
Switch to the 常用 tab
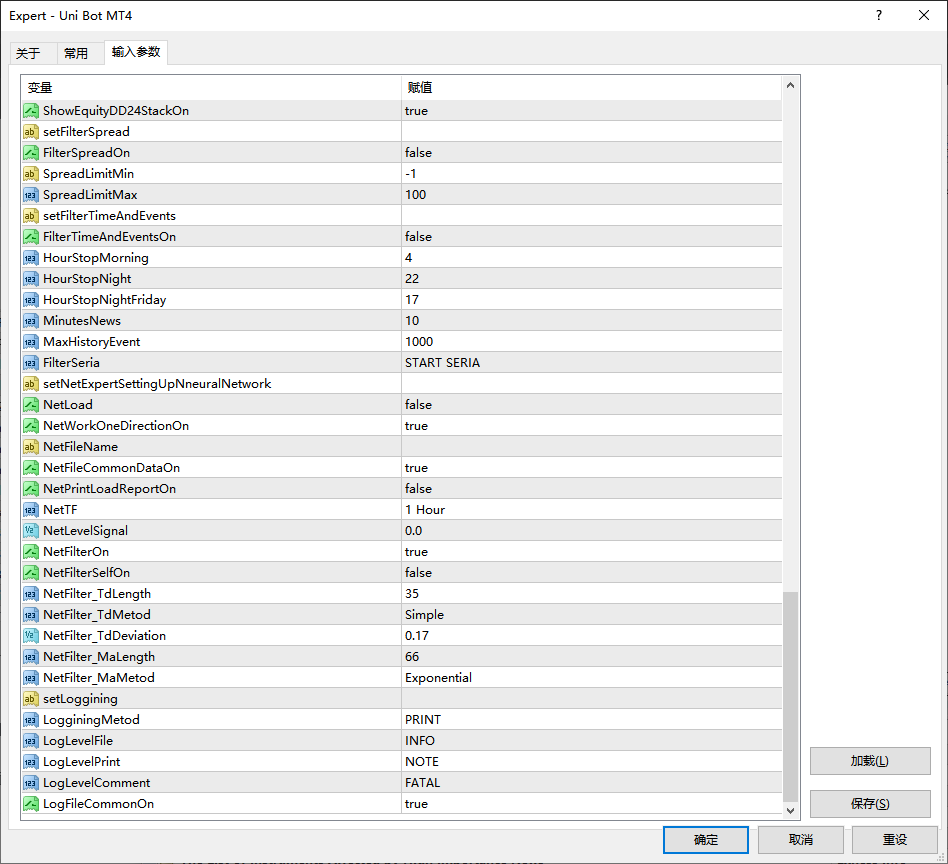click(76, 54)
